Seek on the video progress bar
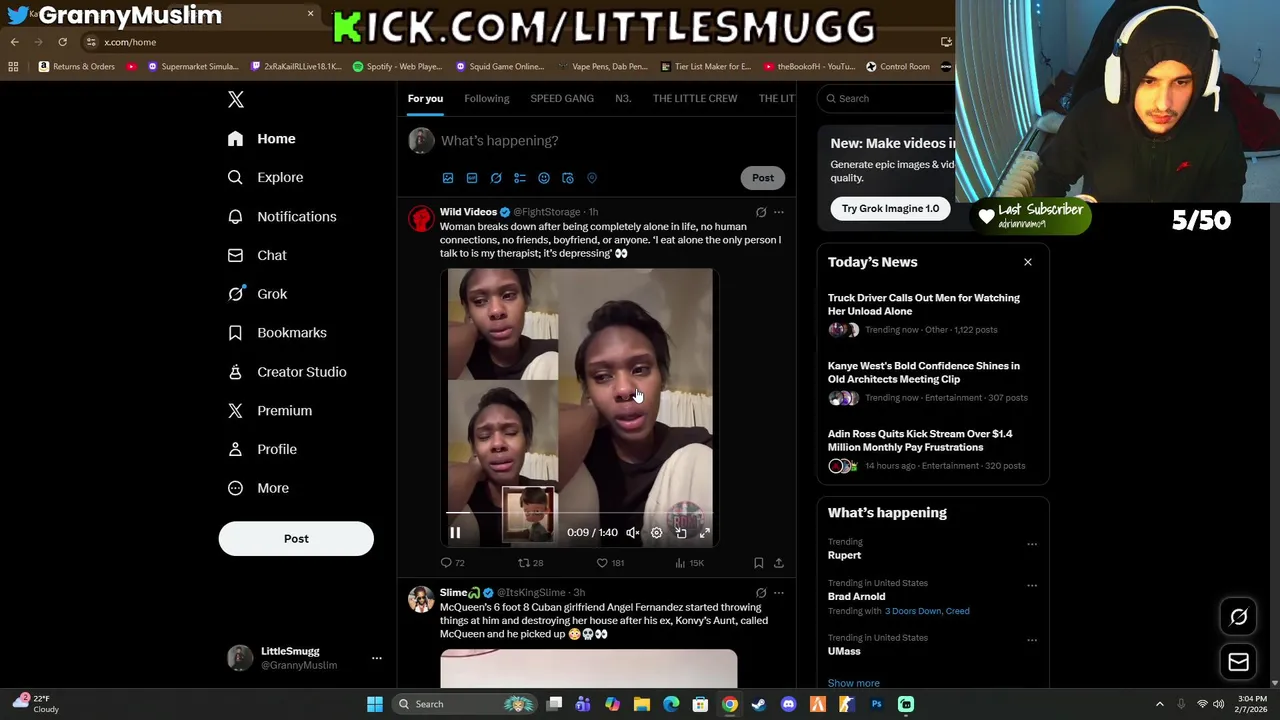The image size is (1280, 720). coord(580,513)
